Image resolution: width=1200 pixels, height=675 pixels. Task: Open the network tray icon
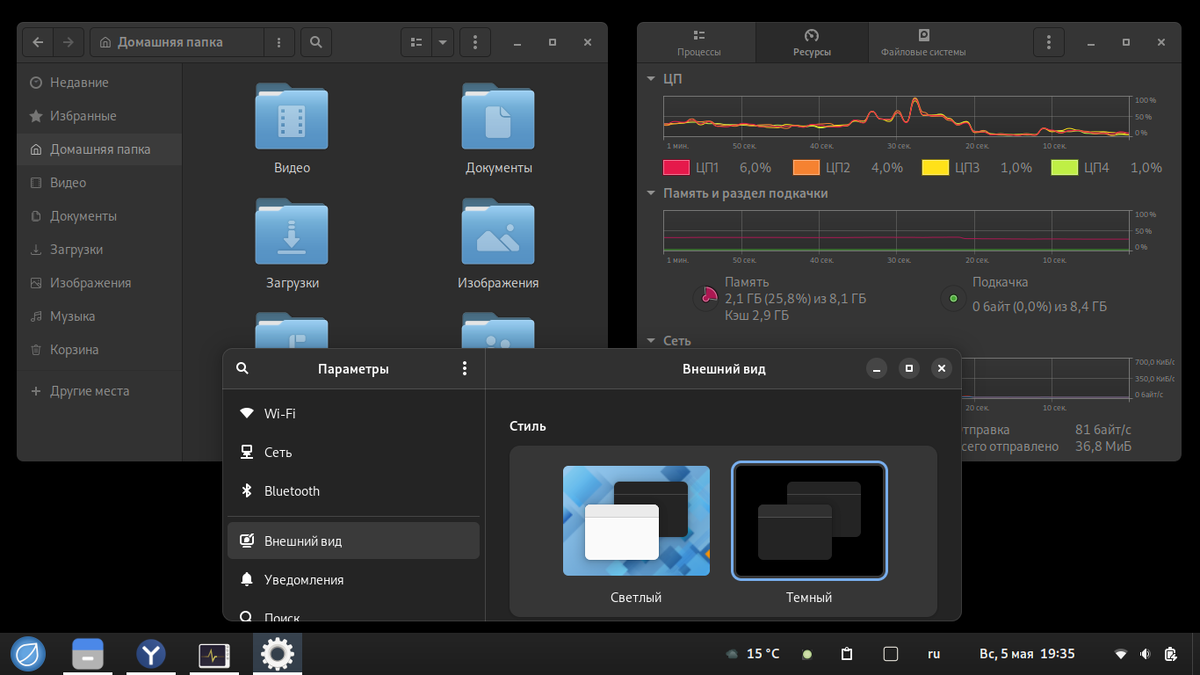point(1121,654)
